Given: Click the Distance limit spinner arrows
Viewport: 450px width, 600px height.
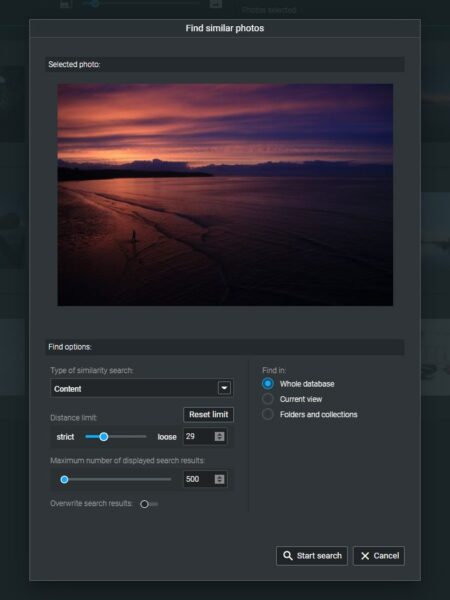Looking at the screenshot, I should click(219, 436).
